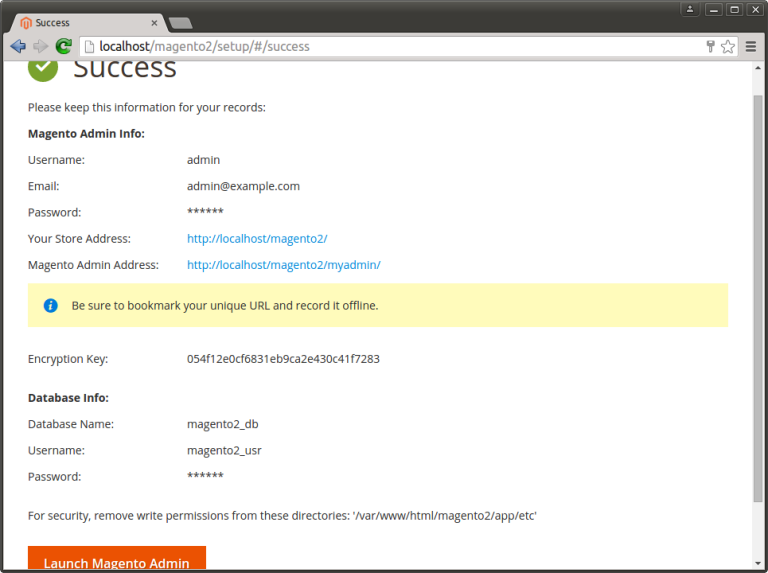The width and height of the screenshot is (768, 573).
Task: Click the blue info icon in yellow notice
Action: point(50,305)
